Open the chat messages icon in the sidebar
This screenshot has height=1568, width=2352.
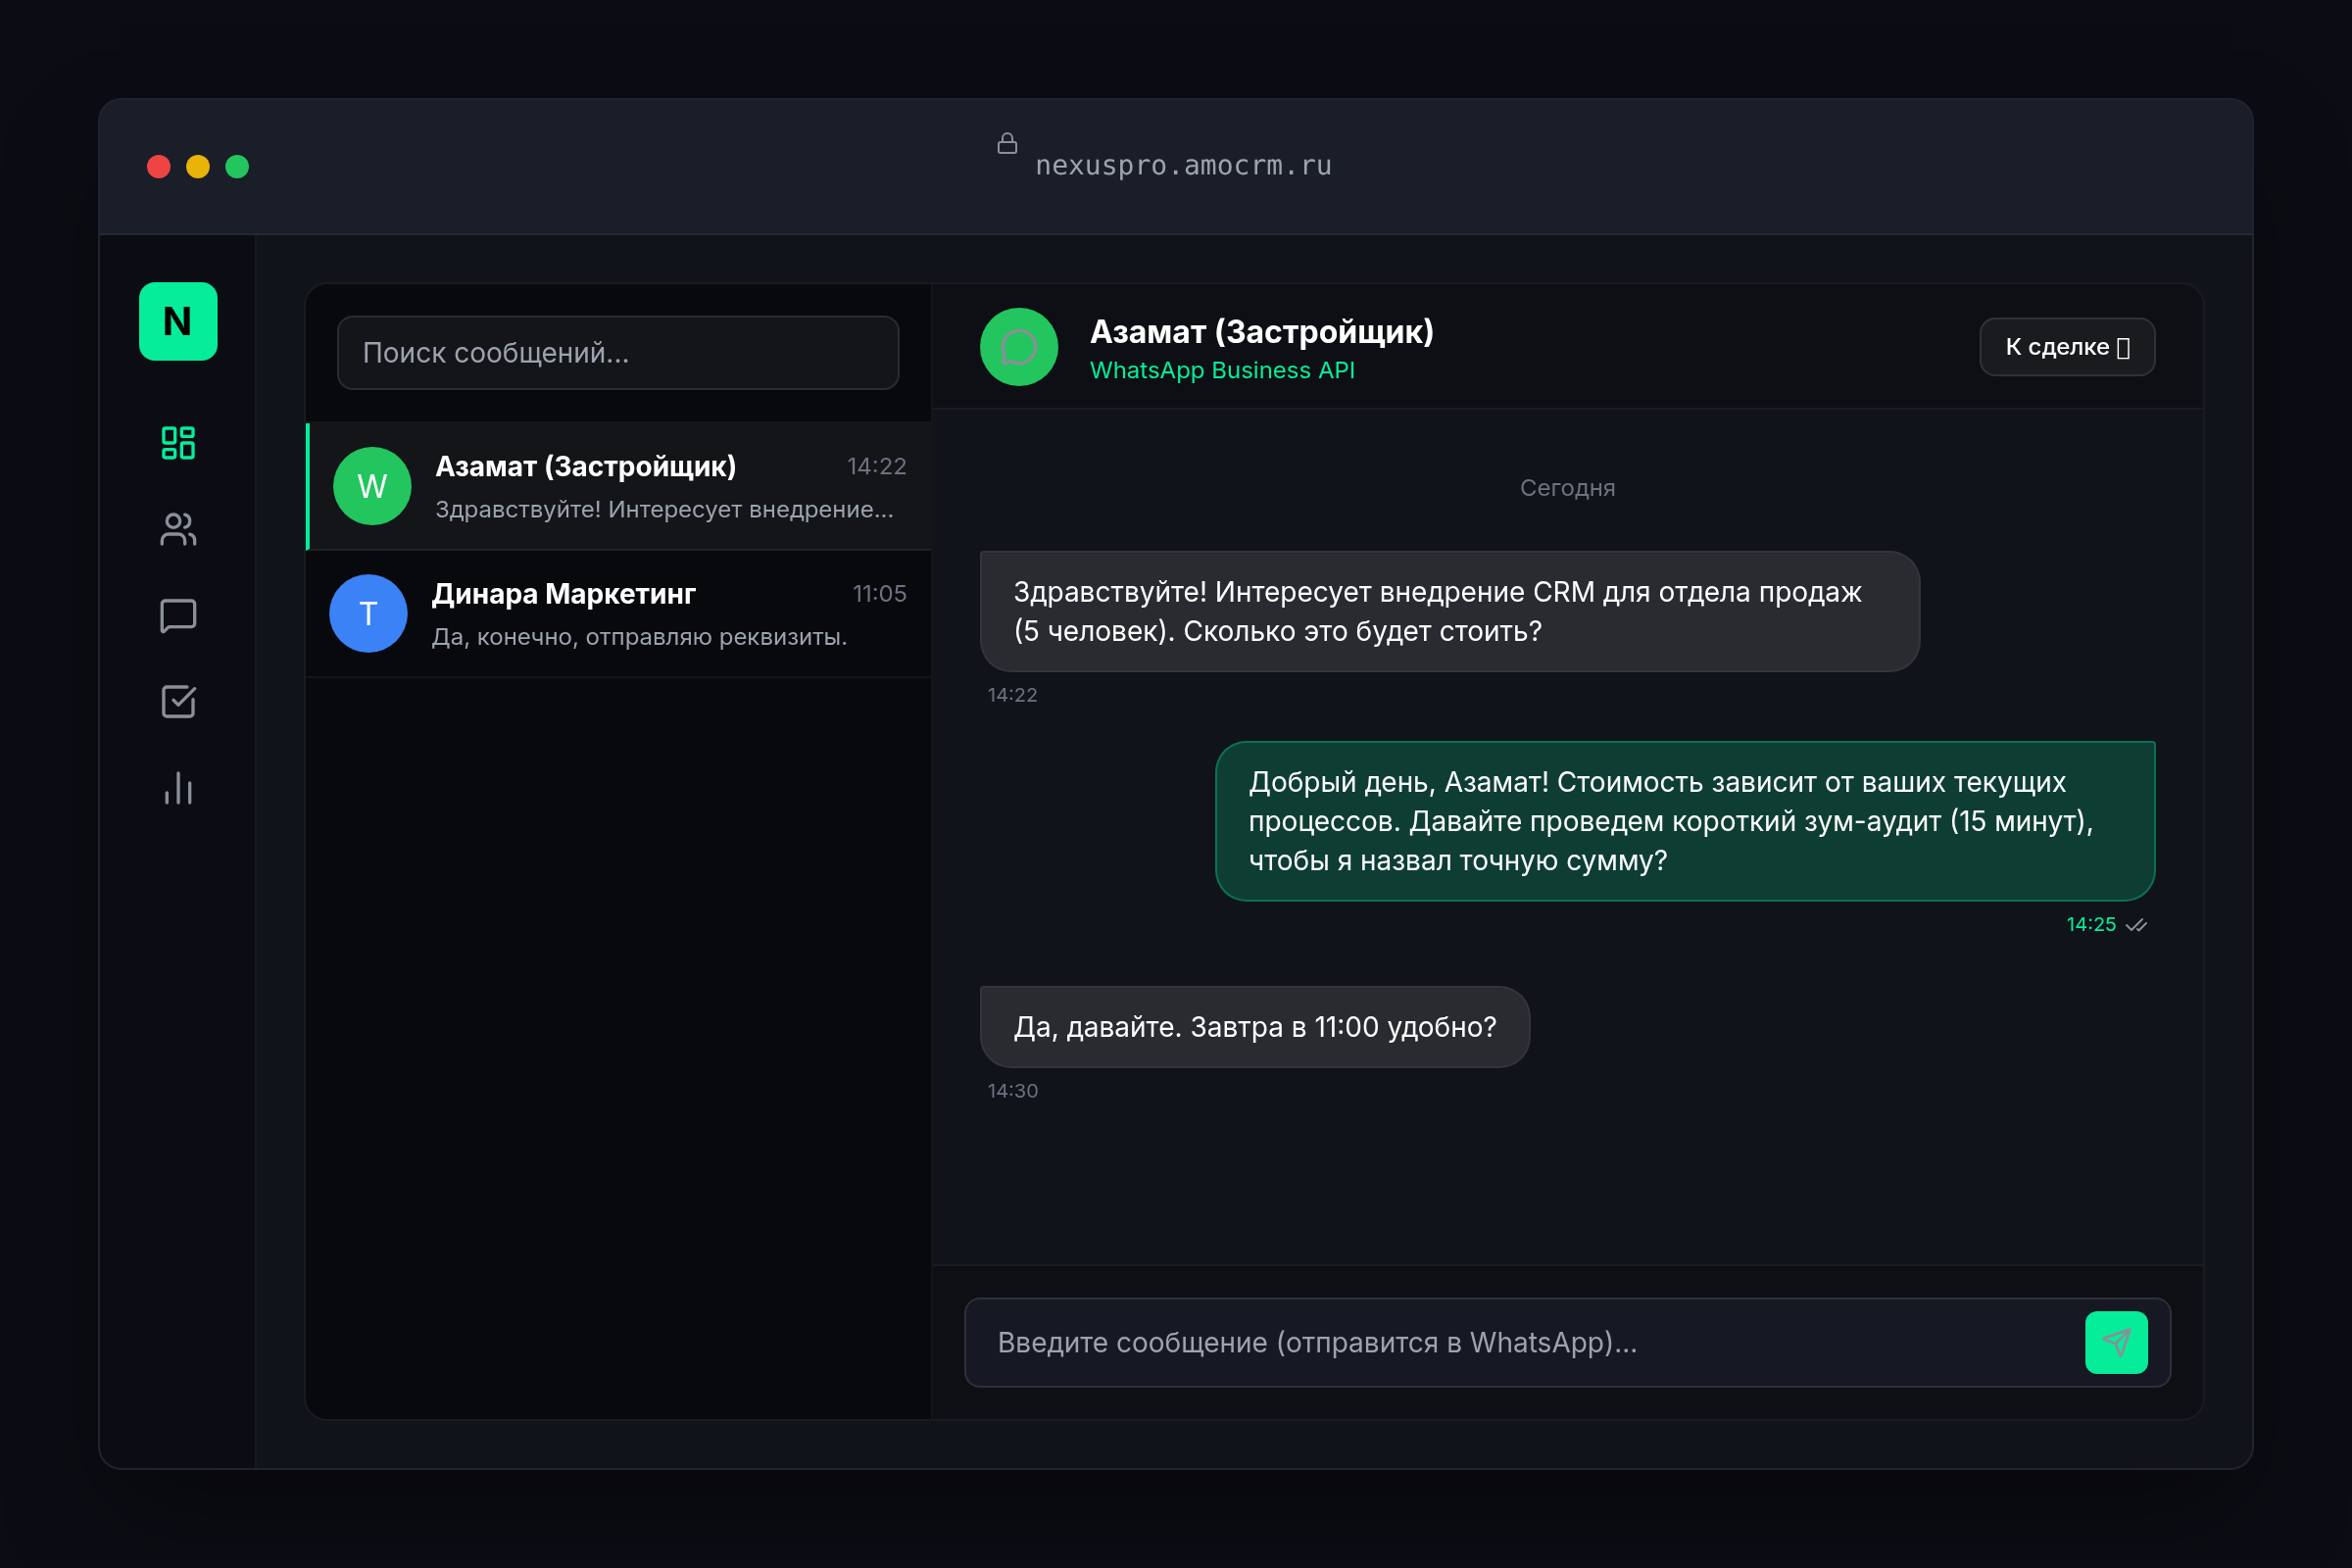click(178, 616)
